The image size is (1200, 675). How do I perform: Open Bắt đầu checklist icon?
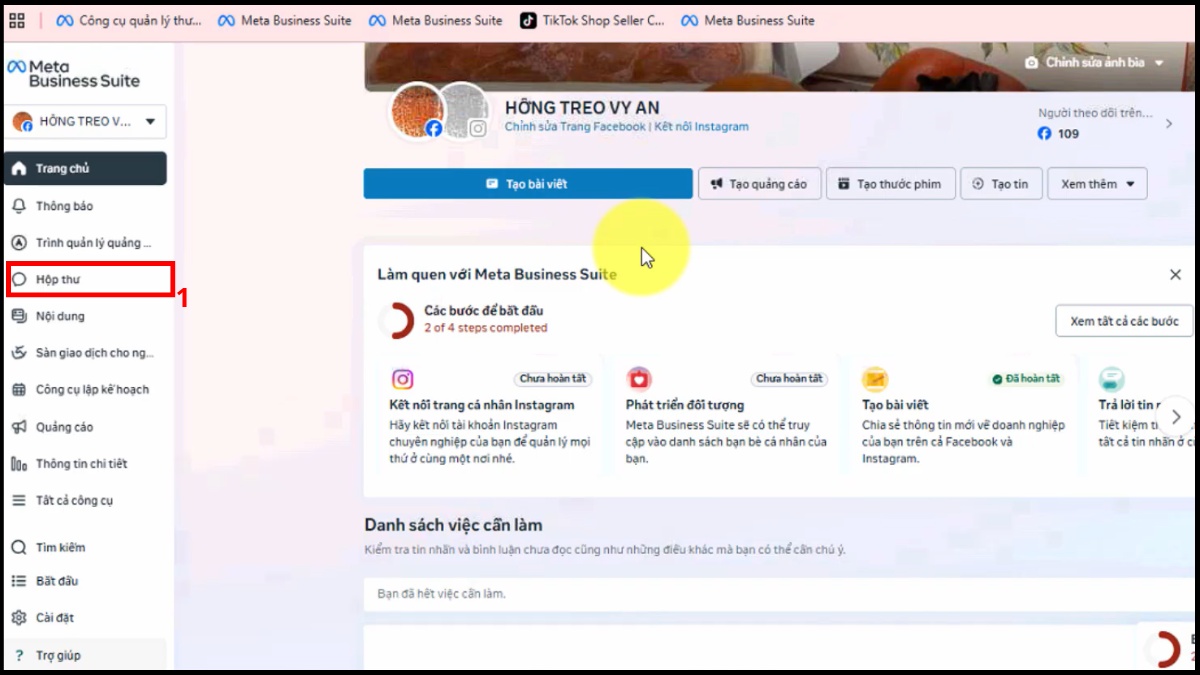coord(18,581)
